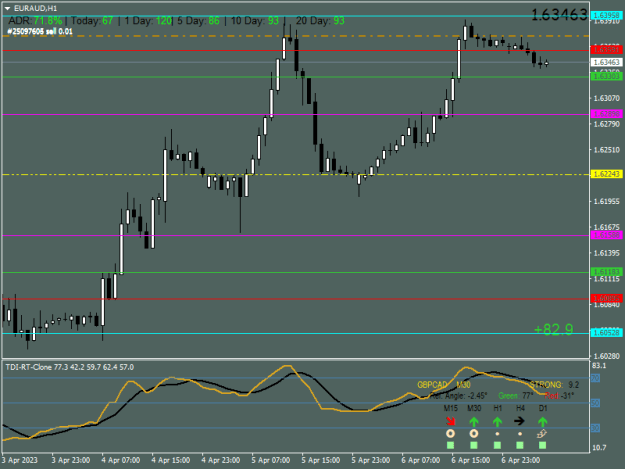Click the yellow GBPCAD symbol label
The height and width of the screenshot is (469, 625).
(432, 385)
